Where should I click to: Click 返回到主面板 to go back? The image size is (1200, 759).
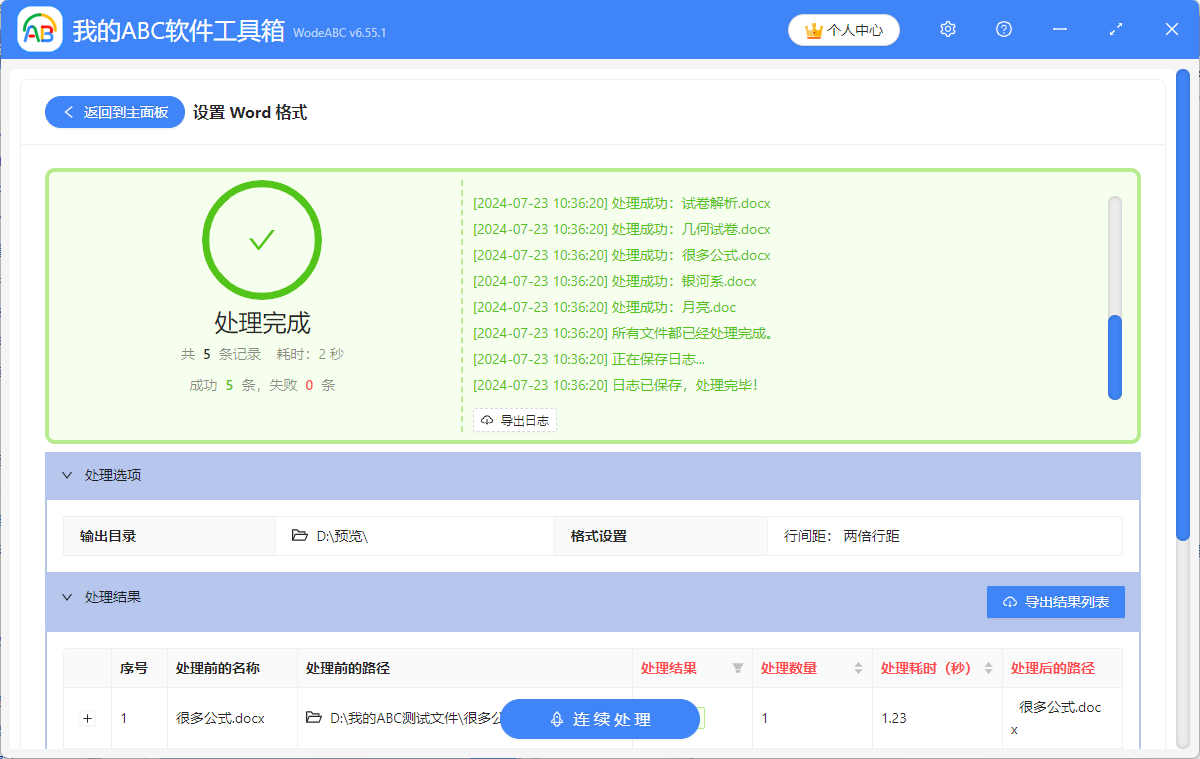[x=114, y=111]
